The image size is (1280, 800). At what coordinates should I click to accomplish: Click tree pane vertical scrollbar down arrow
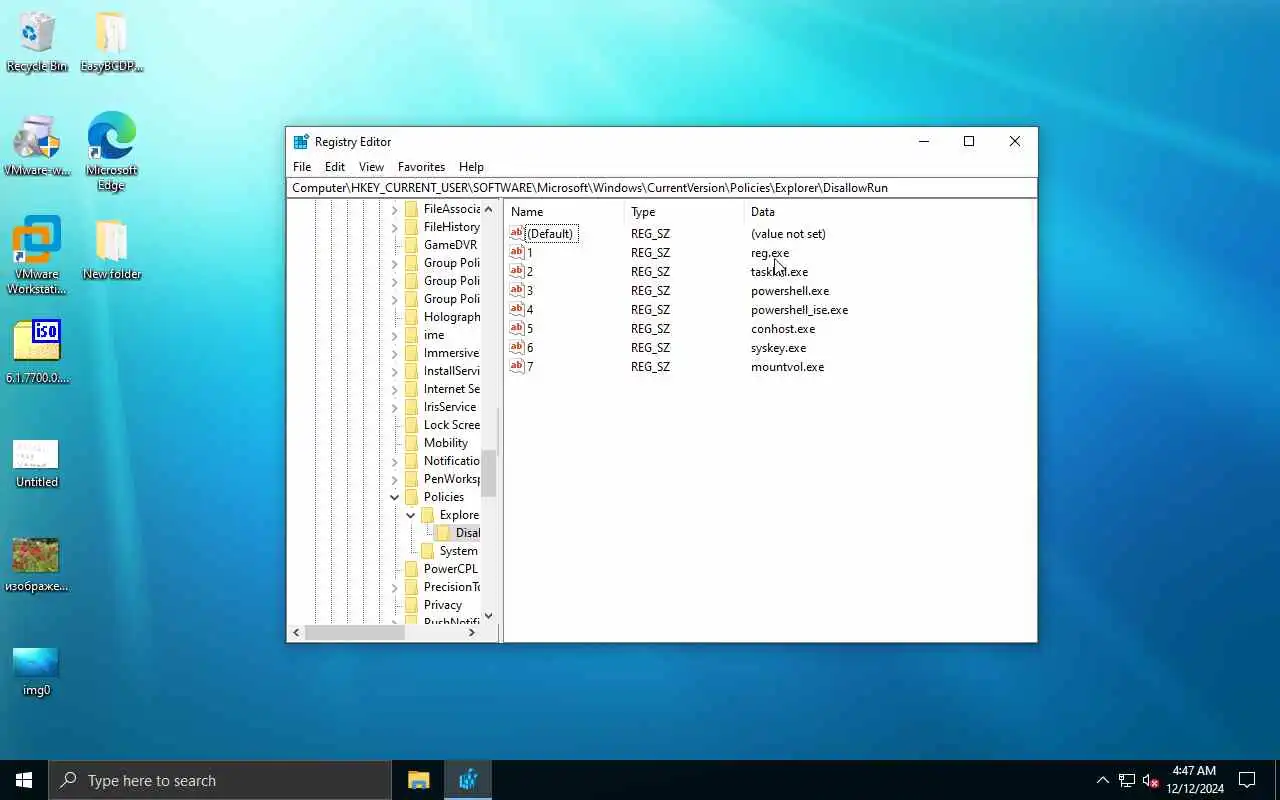click(x=489, y=615)
